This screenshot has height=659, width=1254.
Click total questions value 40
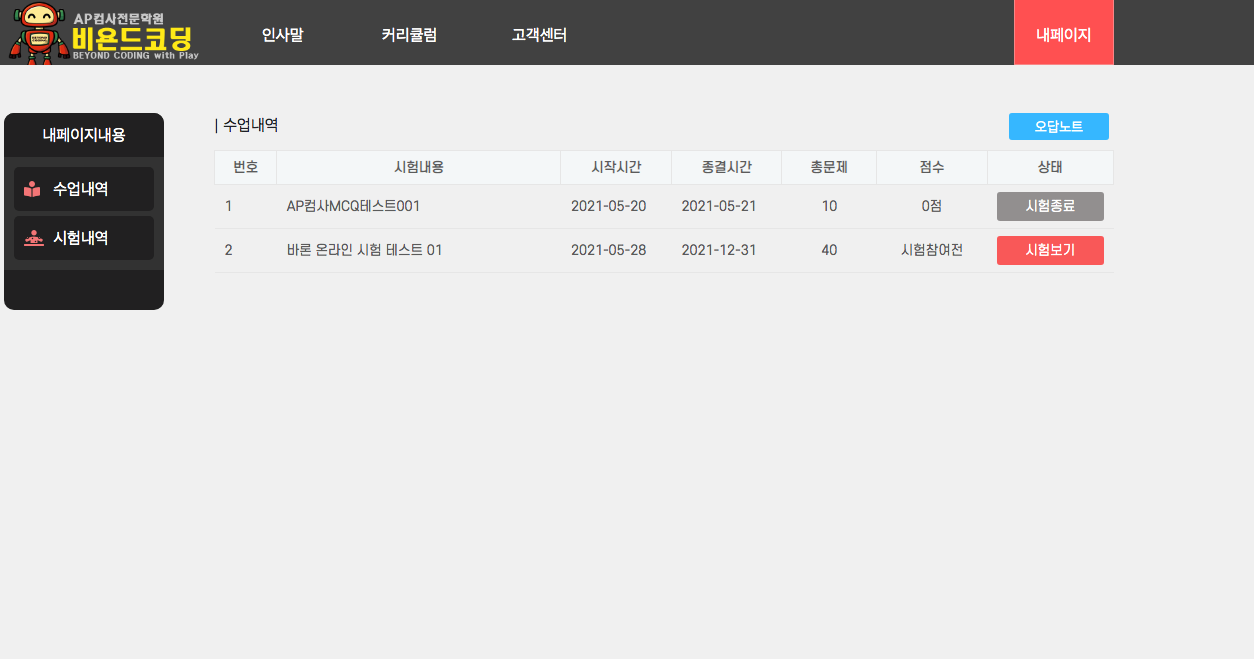pos(829,250)
